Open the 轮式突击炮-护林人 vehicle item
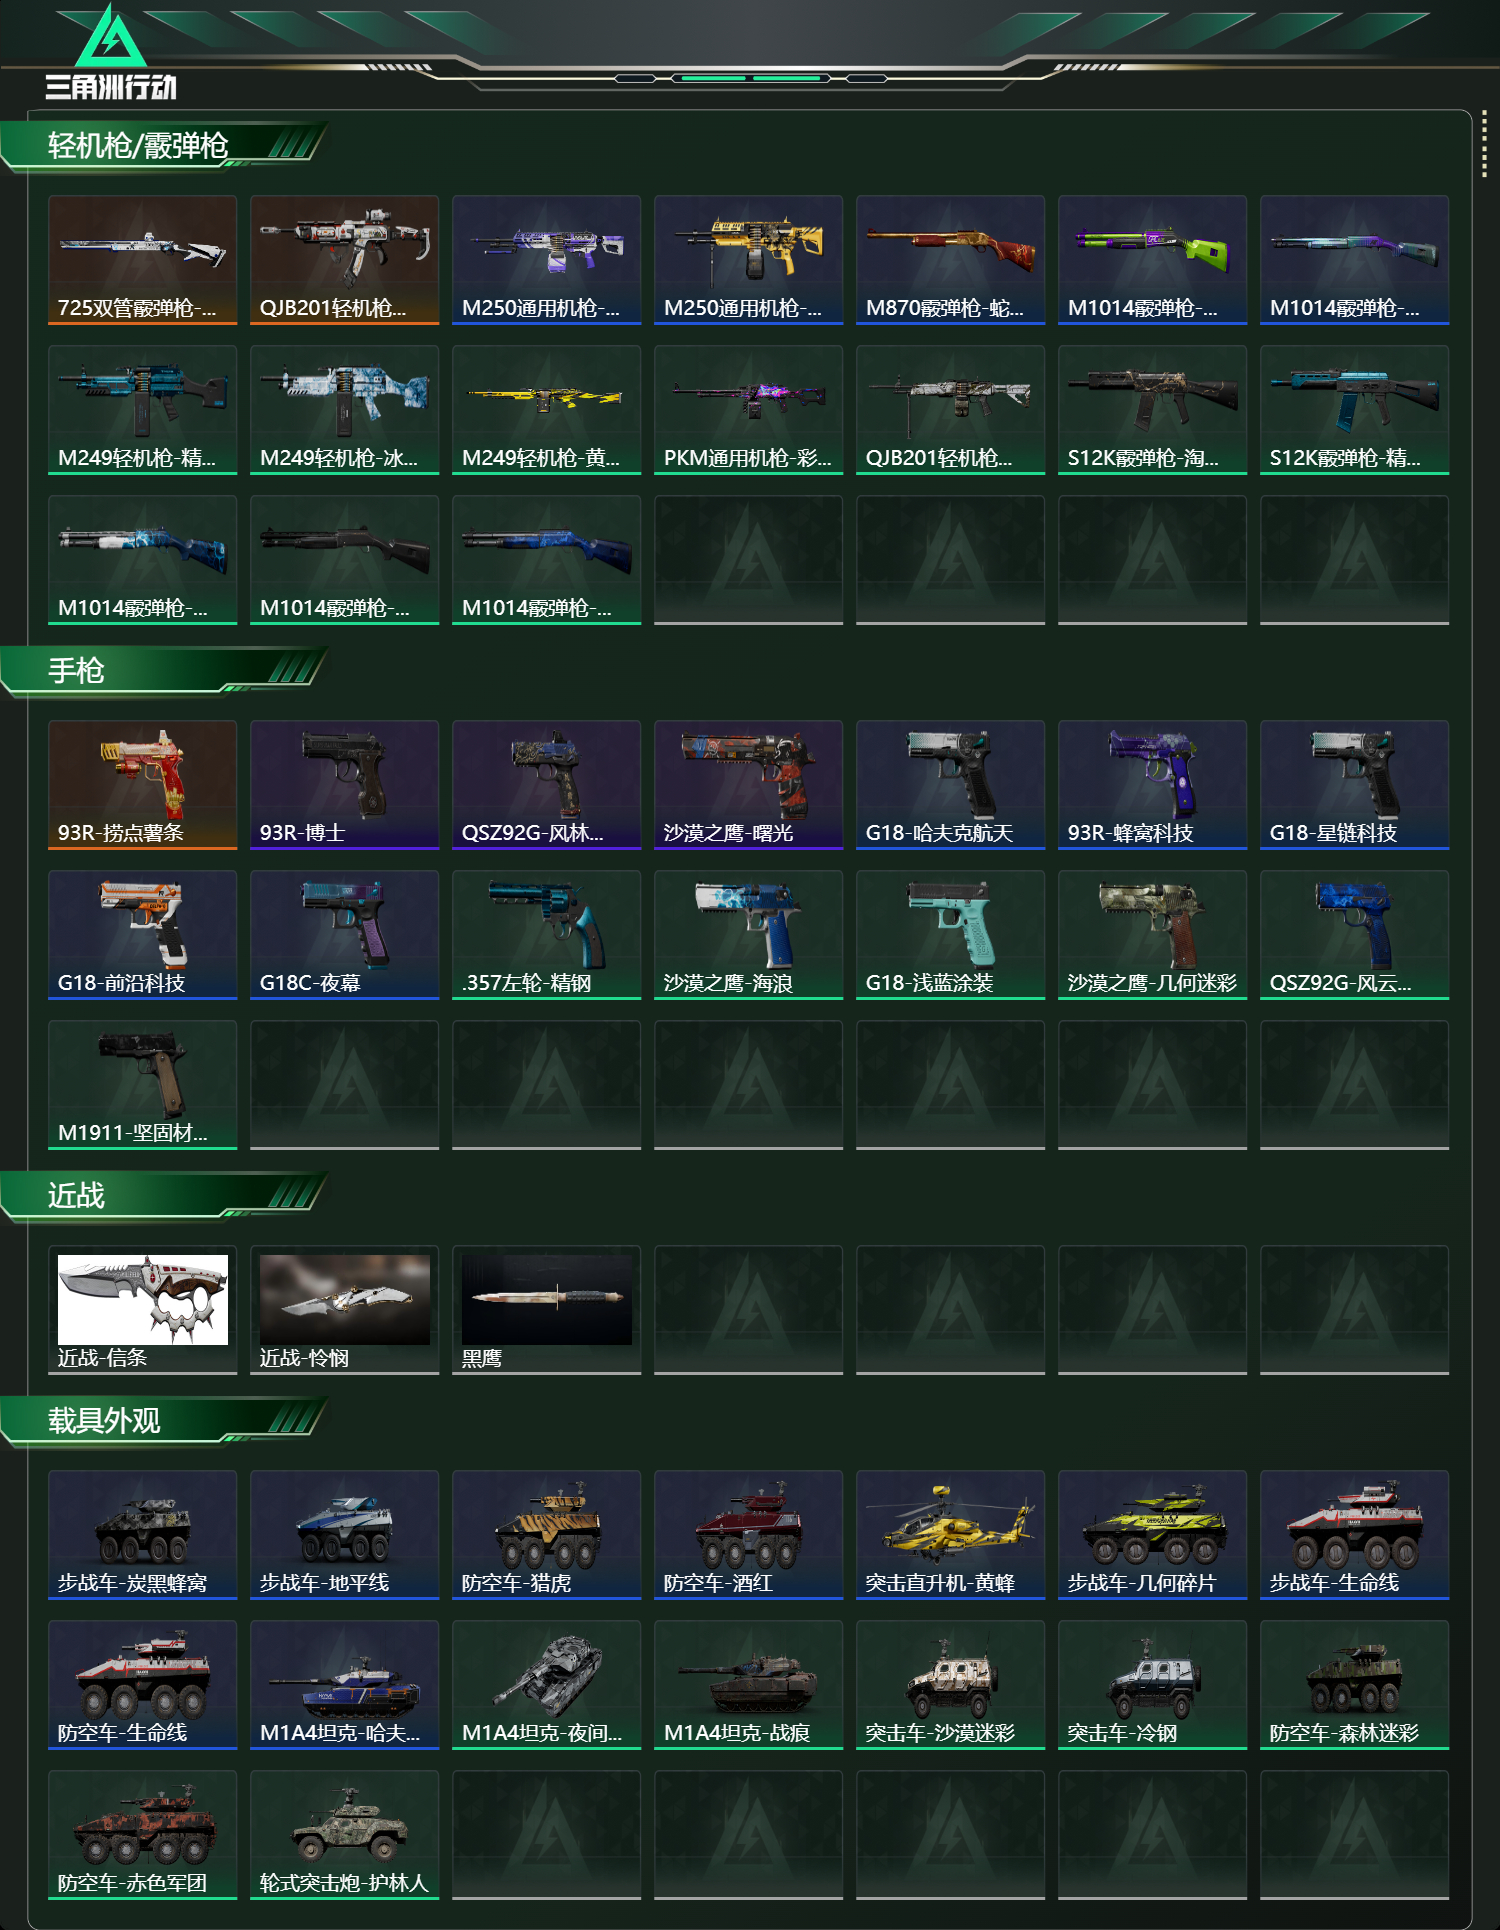Image resolution: width=1500 pixels, height=1930 pixels. (345, 1835)
